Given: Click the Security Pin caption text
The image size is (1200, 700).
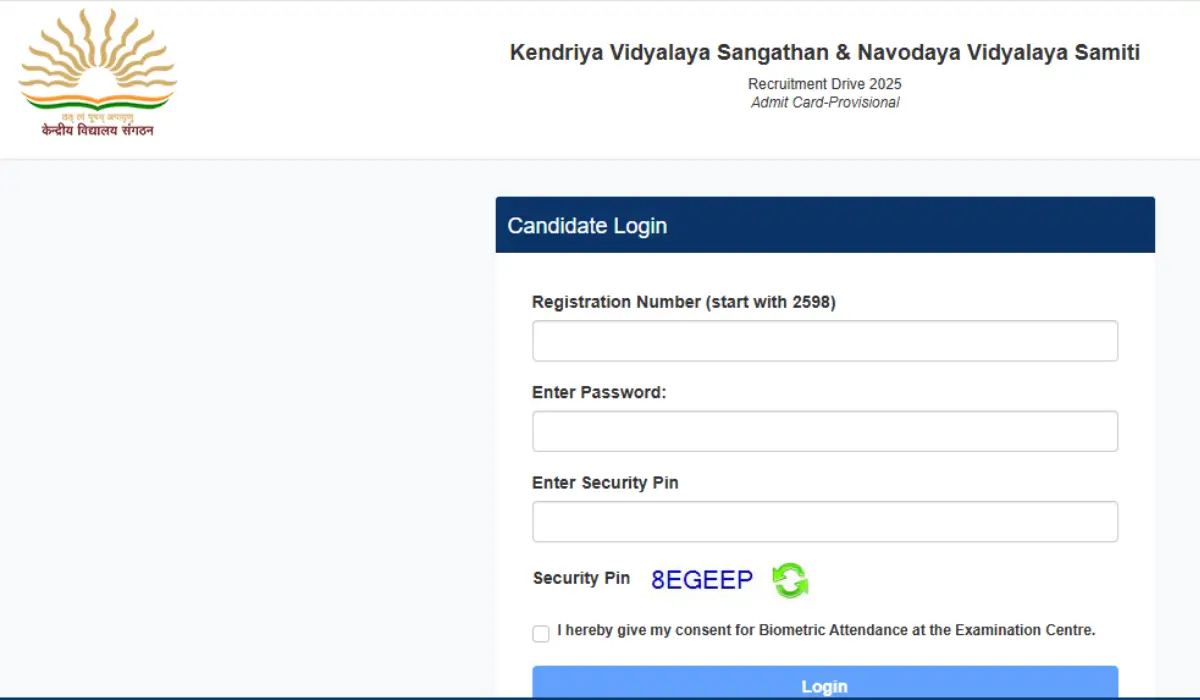Looking at the screenshot, I should coord(581,578).
